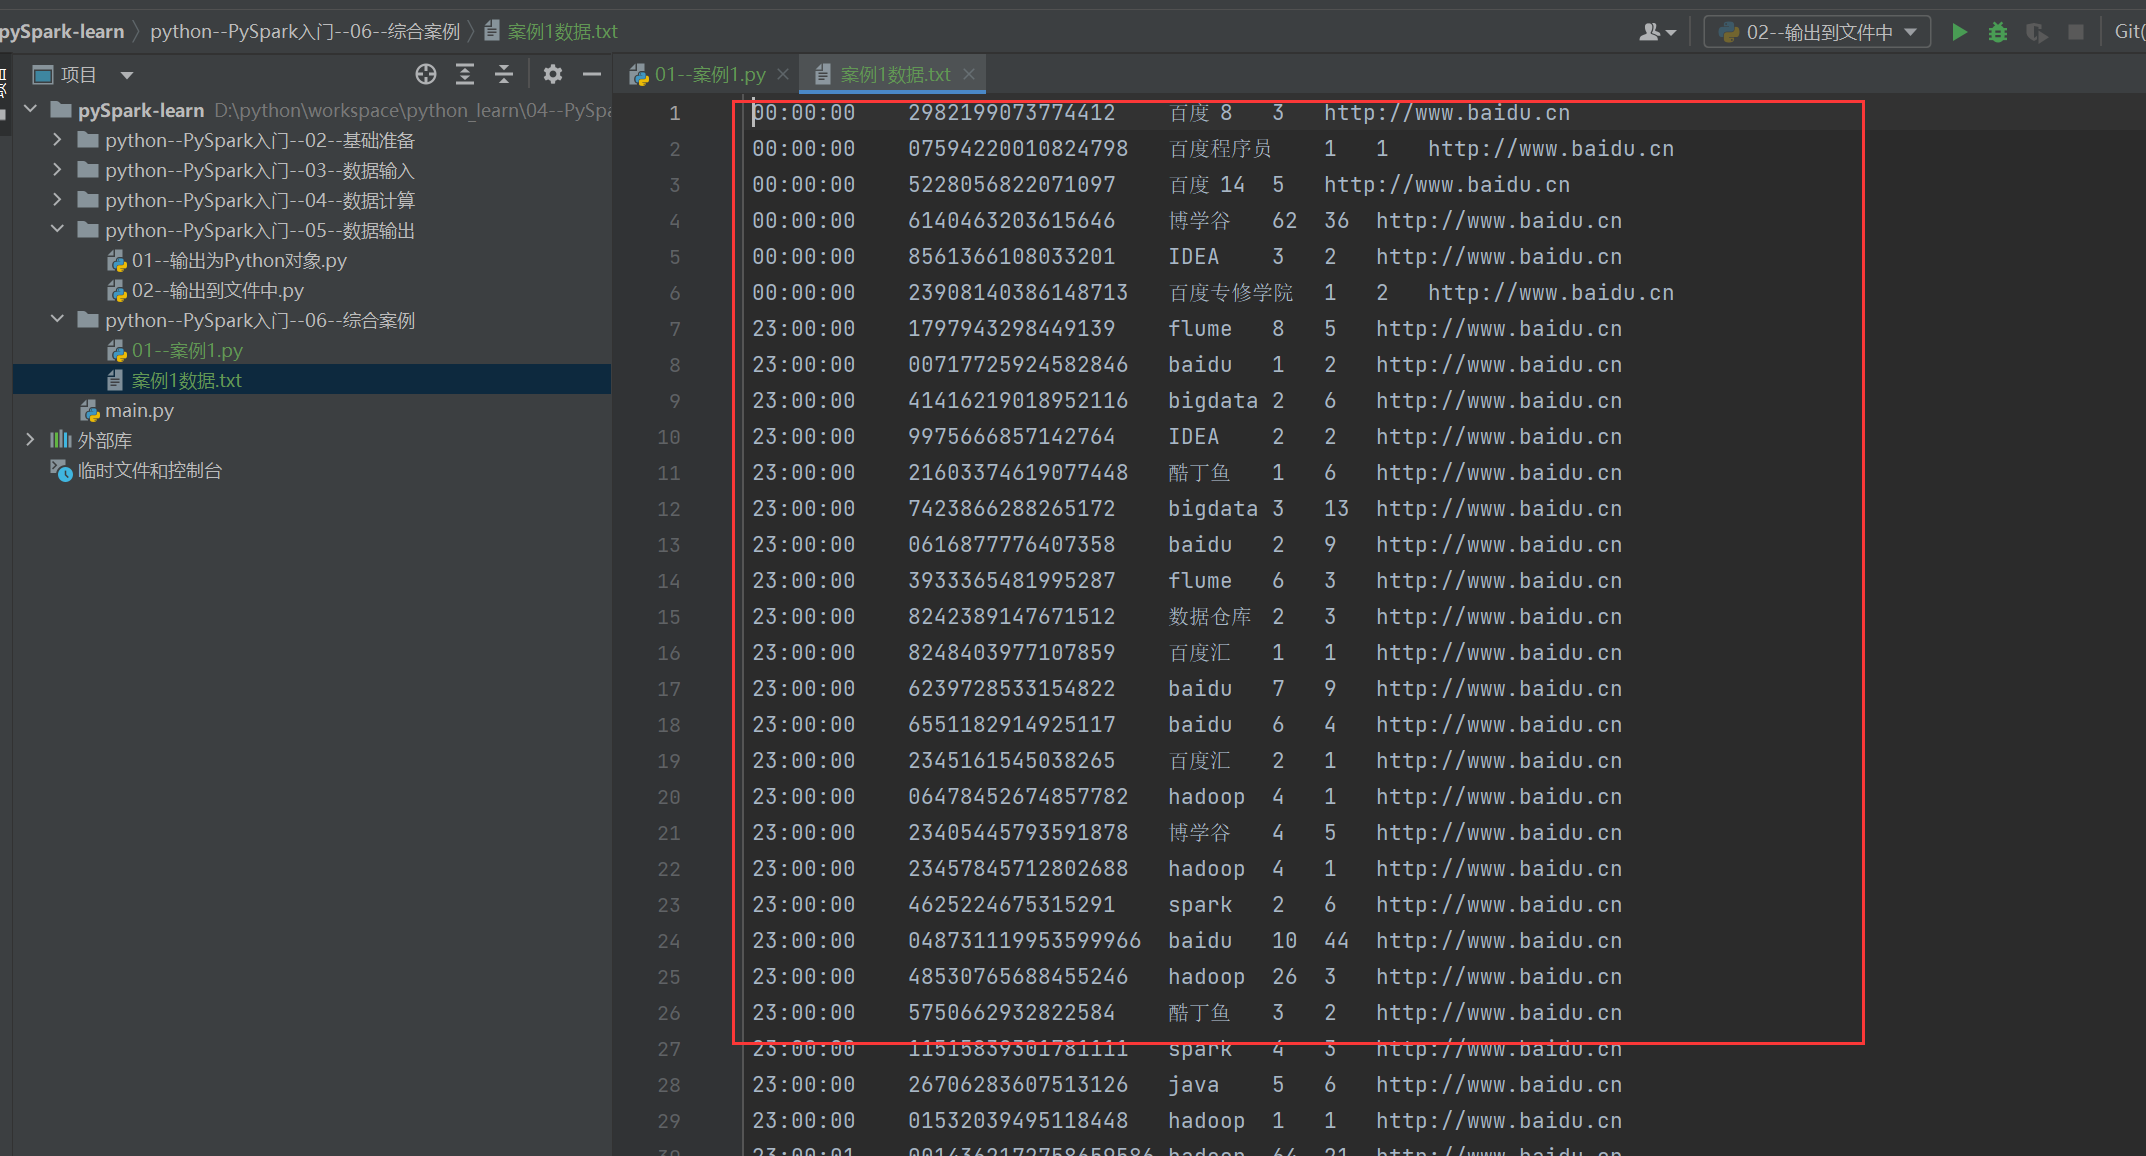Click the stop execution square icon
The height and width of the screenshot is (1156, 2146).
click(2076, 32)
